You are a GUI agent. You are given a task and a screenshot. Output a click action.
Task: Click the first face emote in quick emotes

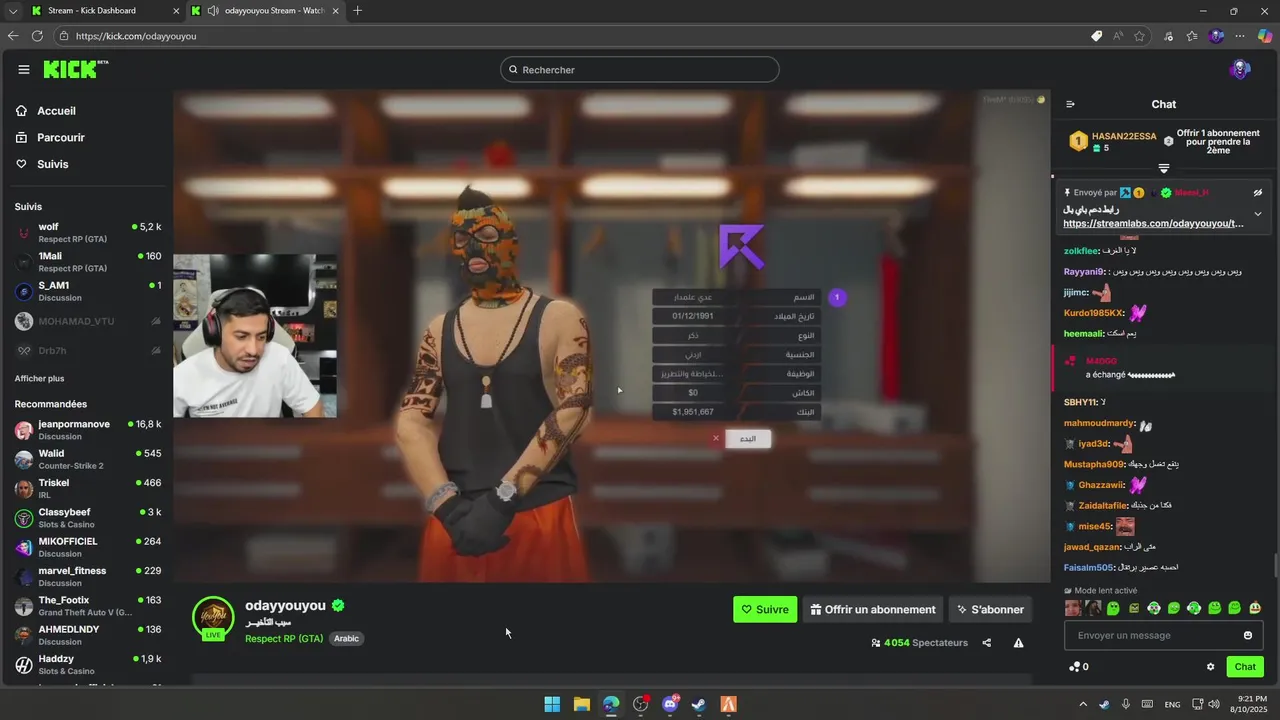(x=1073, y=608)
